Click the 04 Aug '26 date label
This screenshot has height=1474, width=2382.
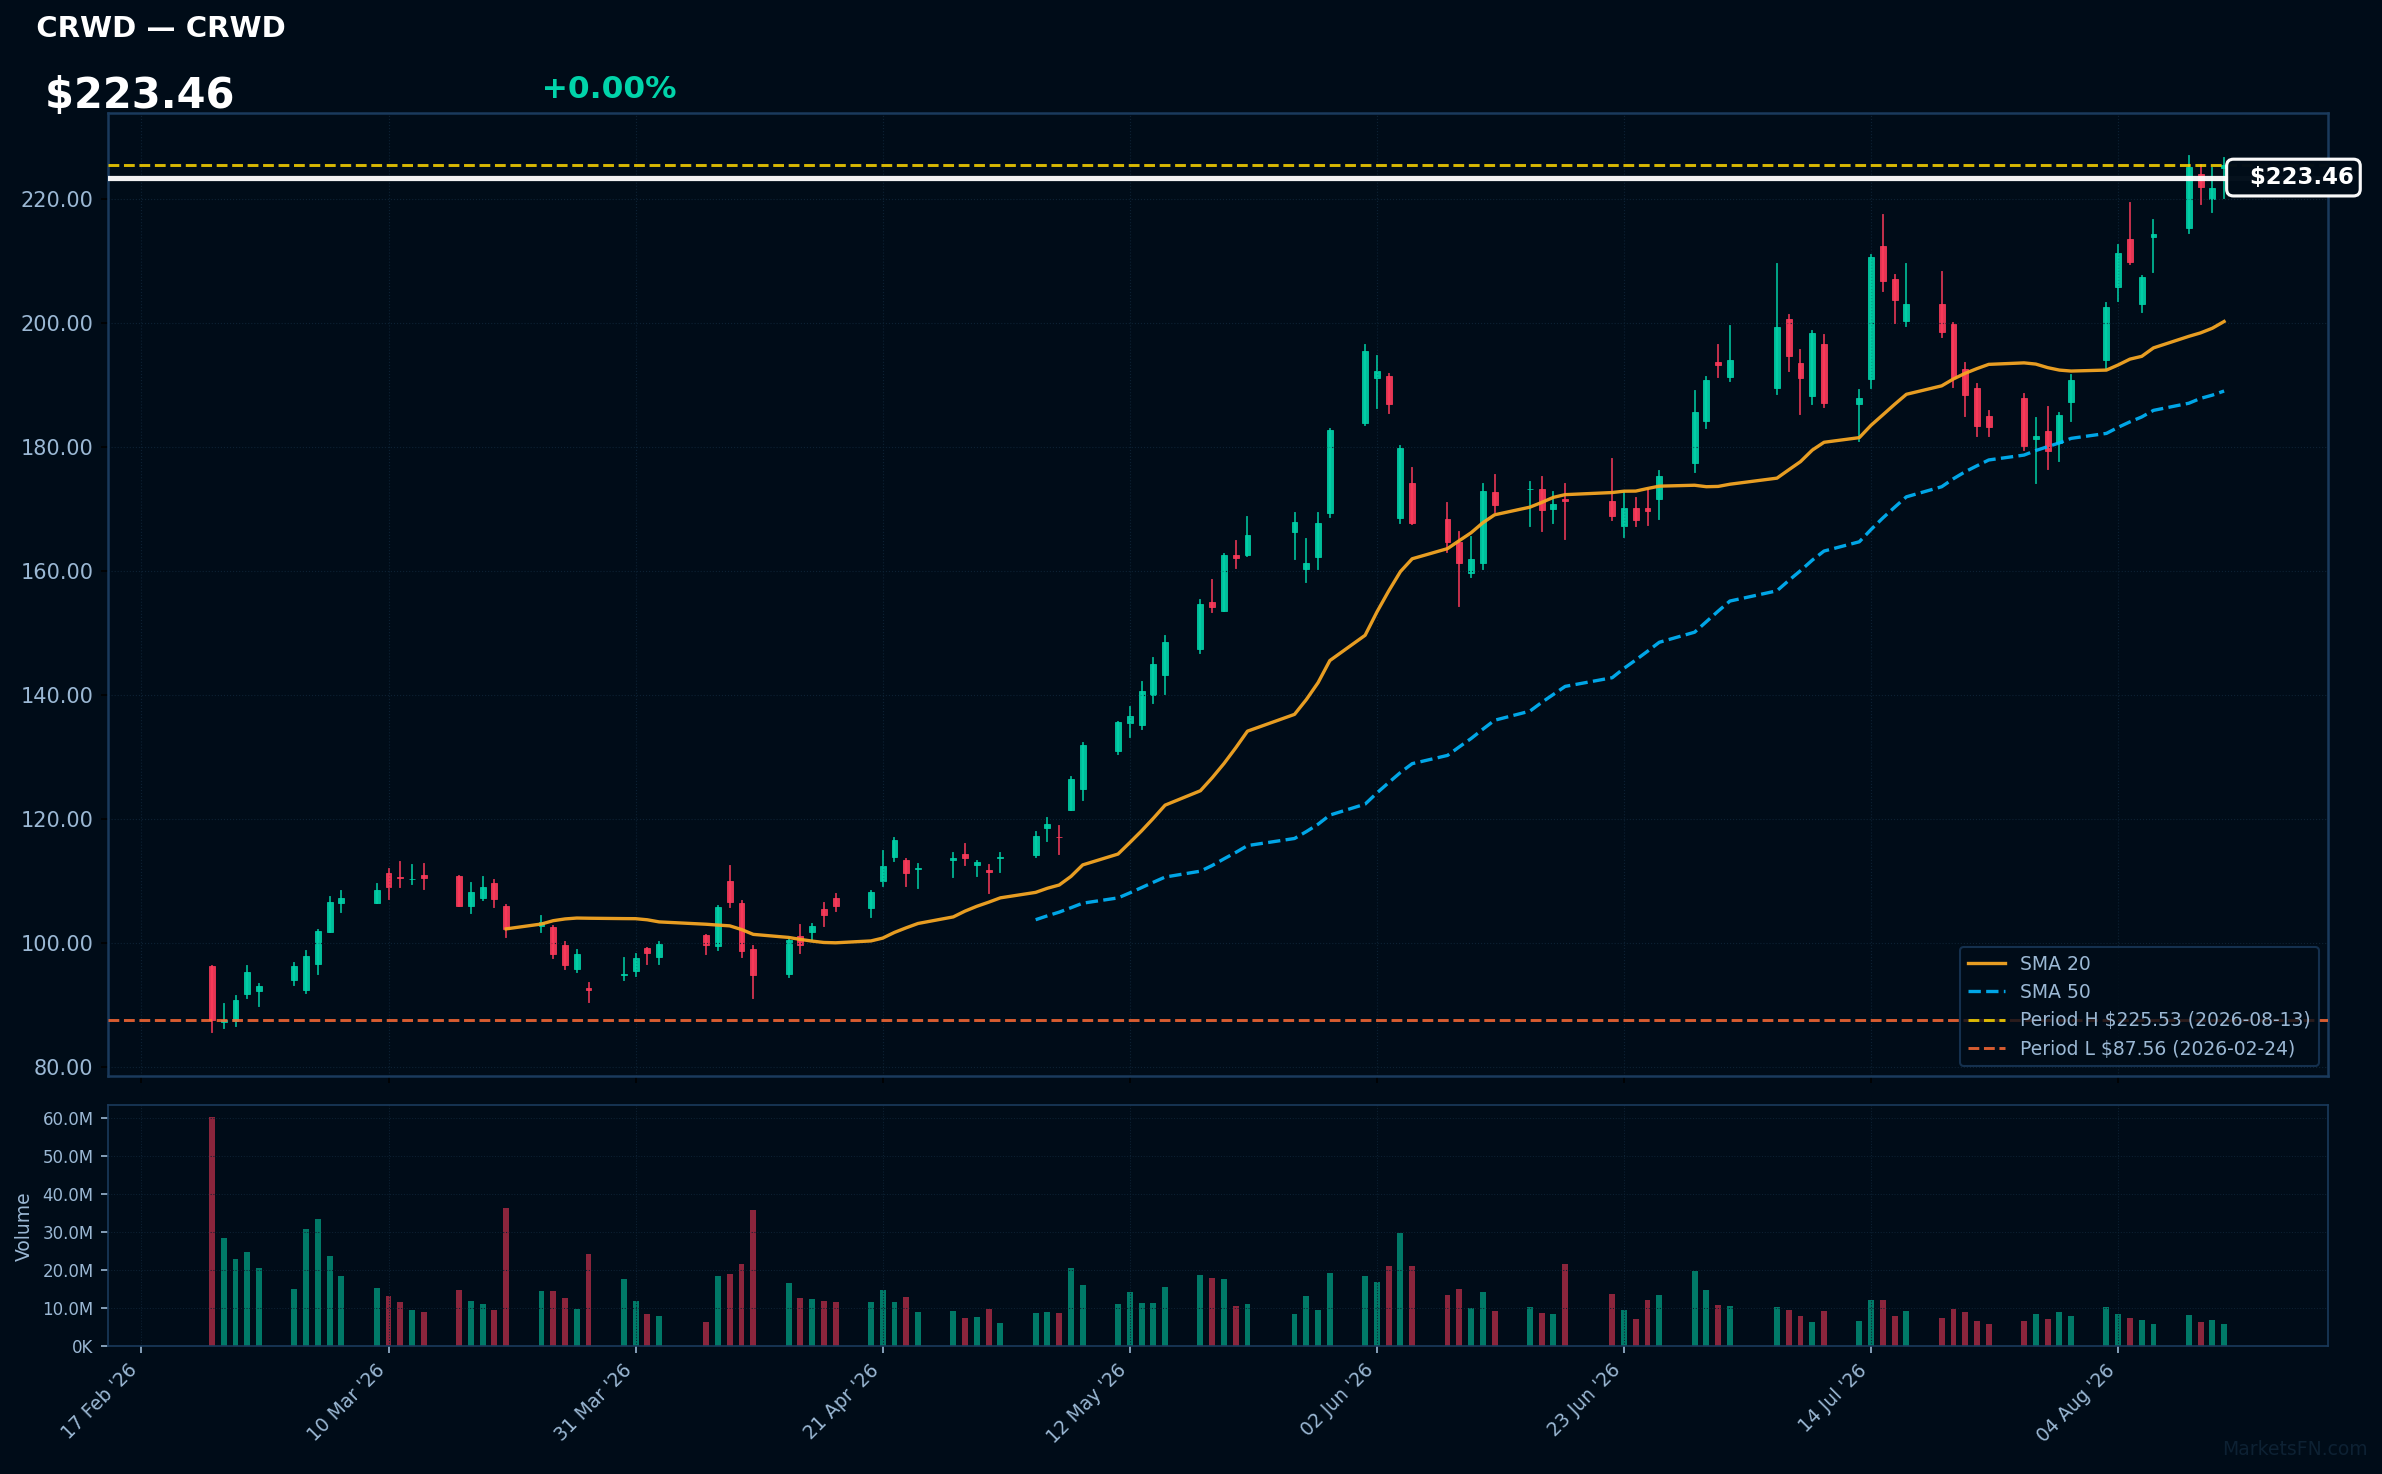pyautogui.click(x=2076, y=1401)
